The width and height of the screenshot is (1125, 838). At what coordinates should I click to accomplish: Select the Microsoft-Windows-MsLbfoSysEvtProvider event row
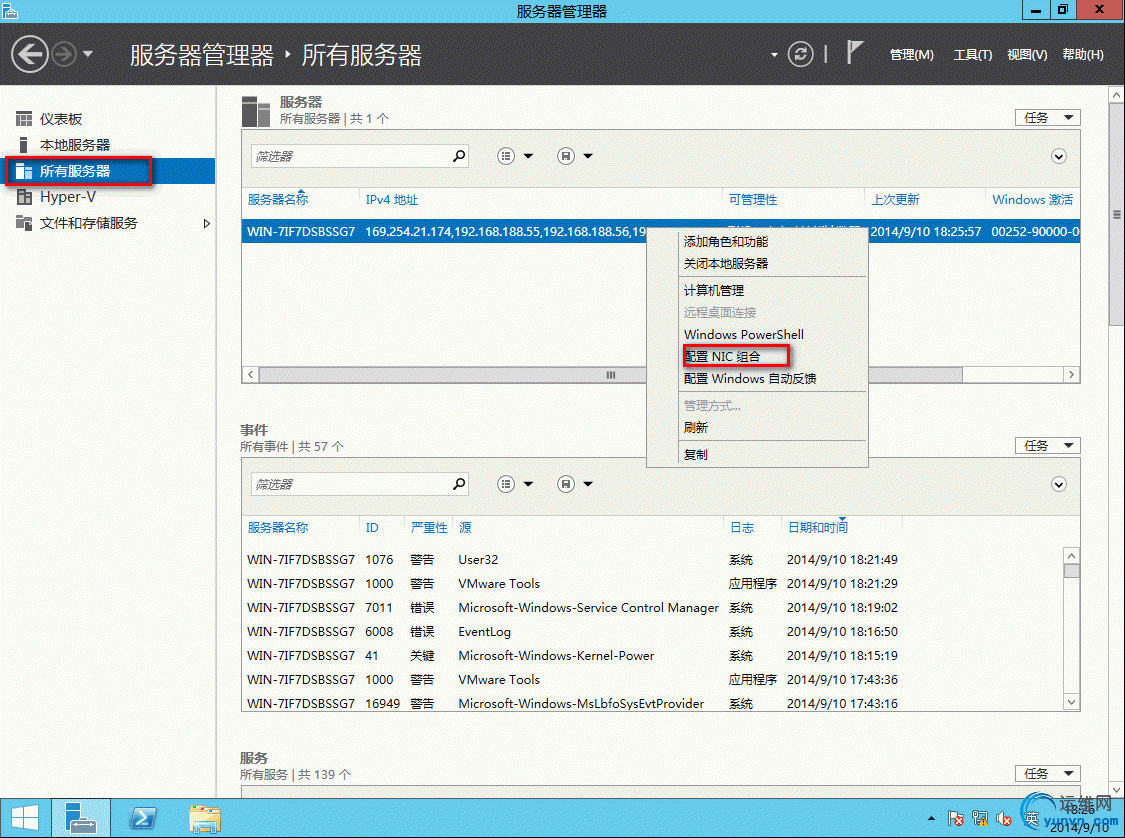(651, 703)
